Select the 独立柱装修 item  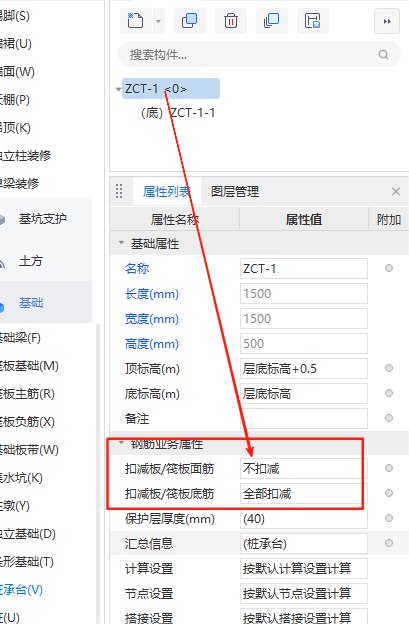click(25, 156)
